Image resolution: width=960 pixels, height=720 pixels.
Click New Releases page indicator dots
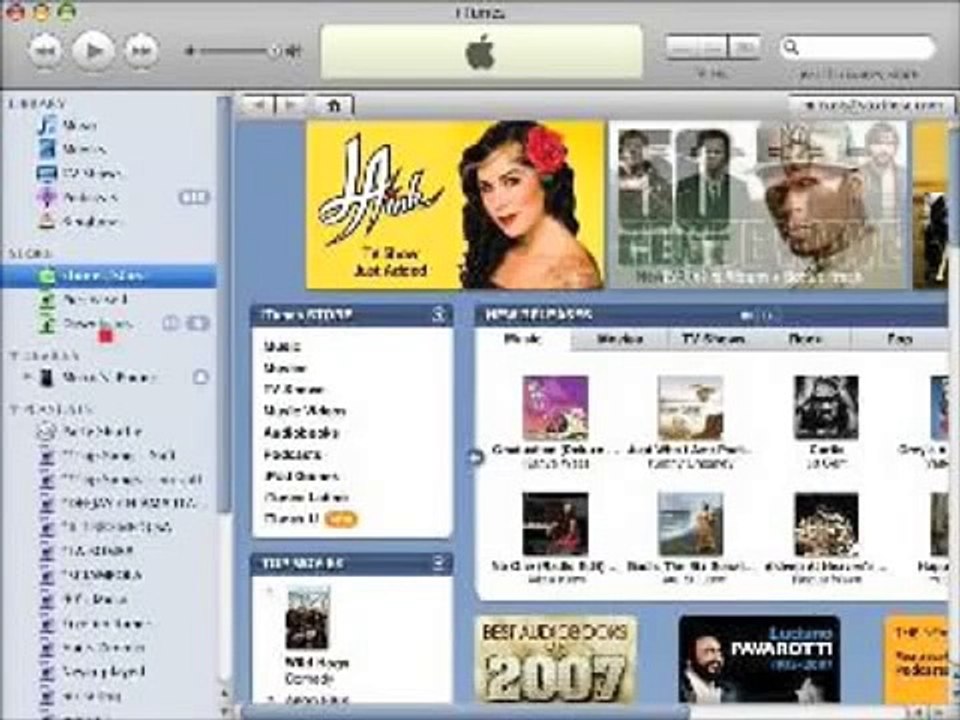pyautogui.click(x=759, y=315)
